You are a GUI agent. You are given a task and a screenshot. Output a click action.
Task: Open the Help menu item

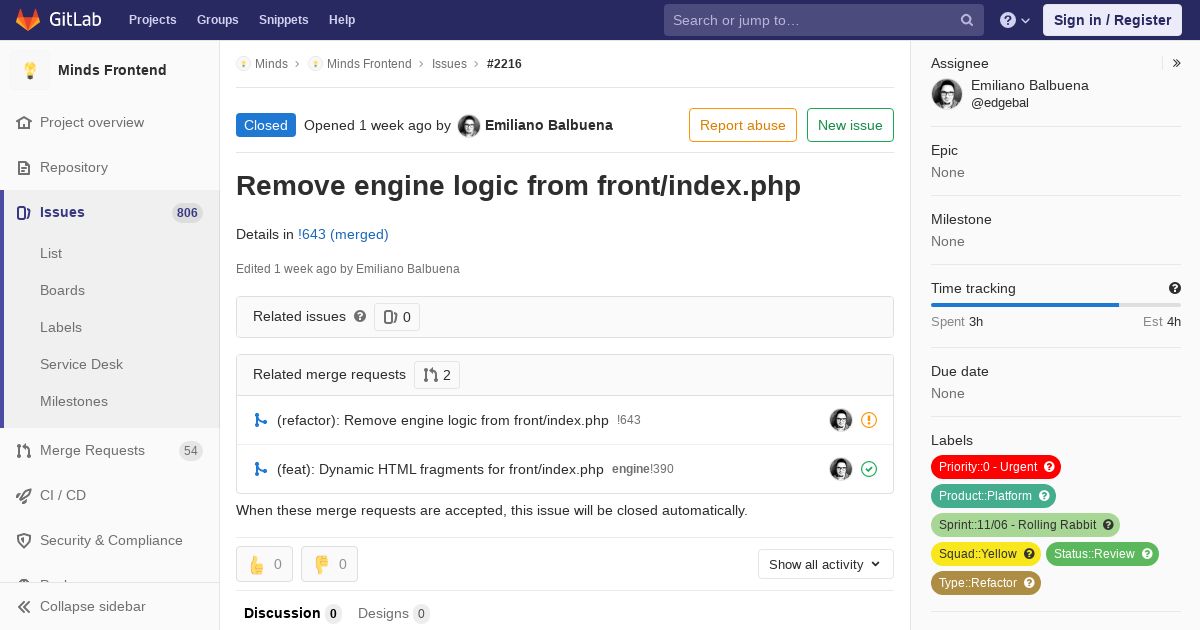point(342,20)
